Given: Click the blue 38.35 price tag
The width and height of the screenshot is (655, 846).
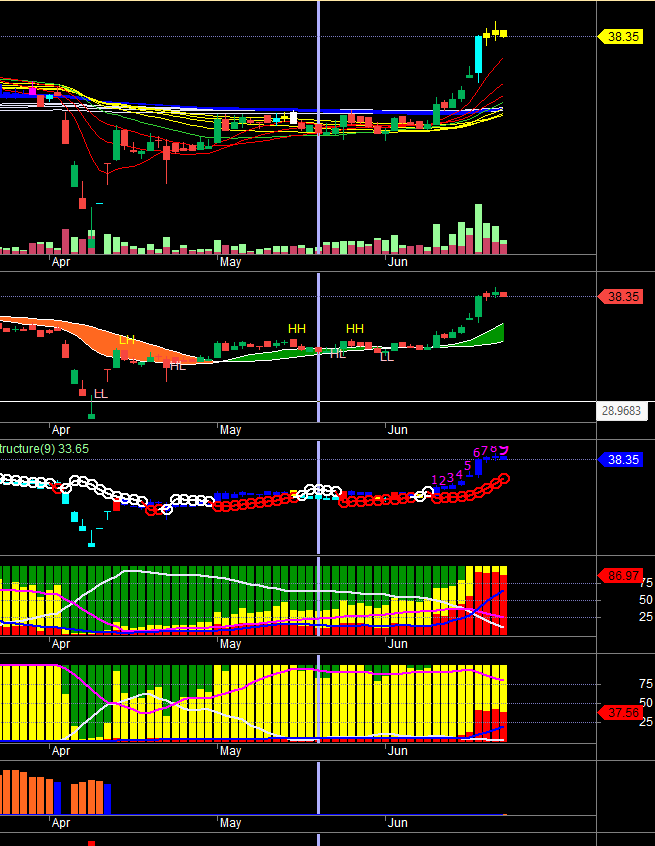Looking at the screenshot, I should (620, 460).
